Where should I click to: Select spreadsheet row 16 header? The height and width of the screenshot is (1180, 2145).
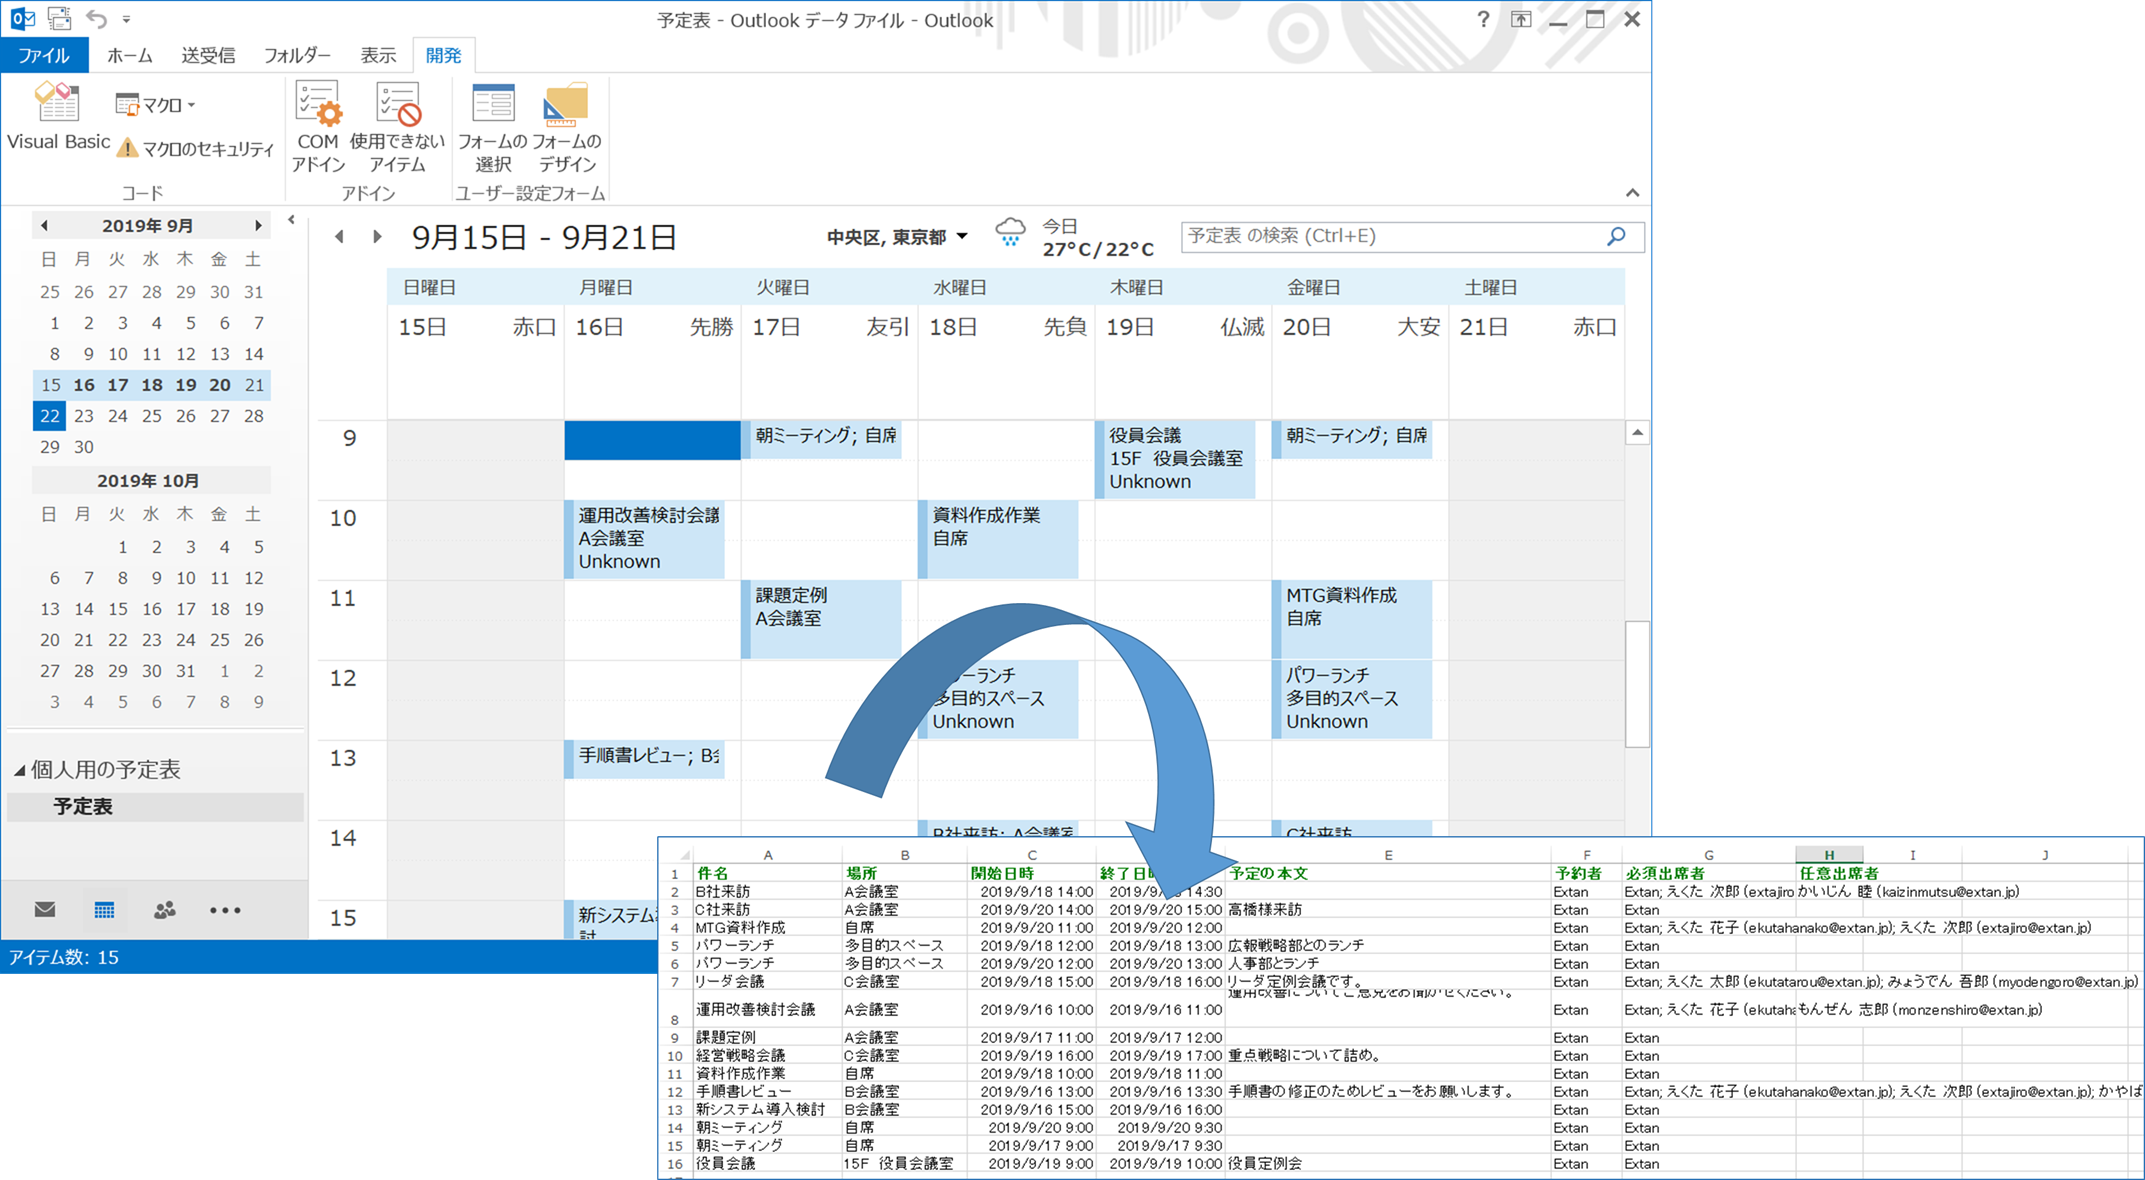pyautogui.click(x=675, y=1164)
